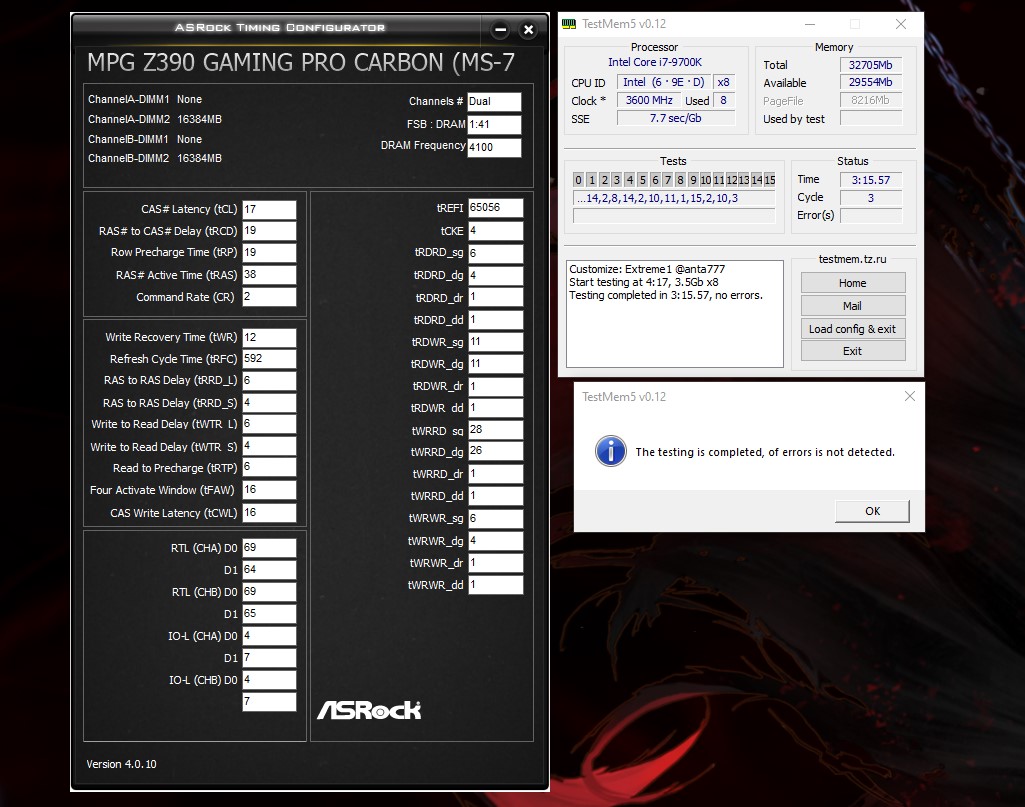1025x807 pixels.
Task: Click the Cycle value 3 in Status
Action: 871,197
